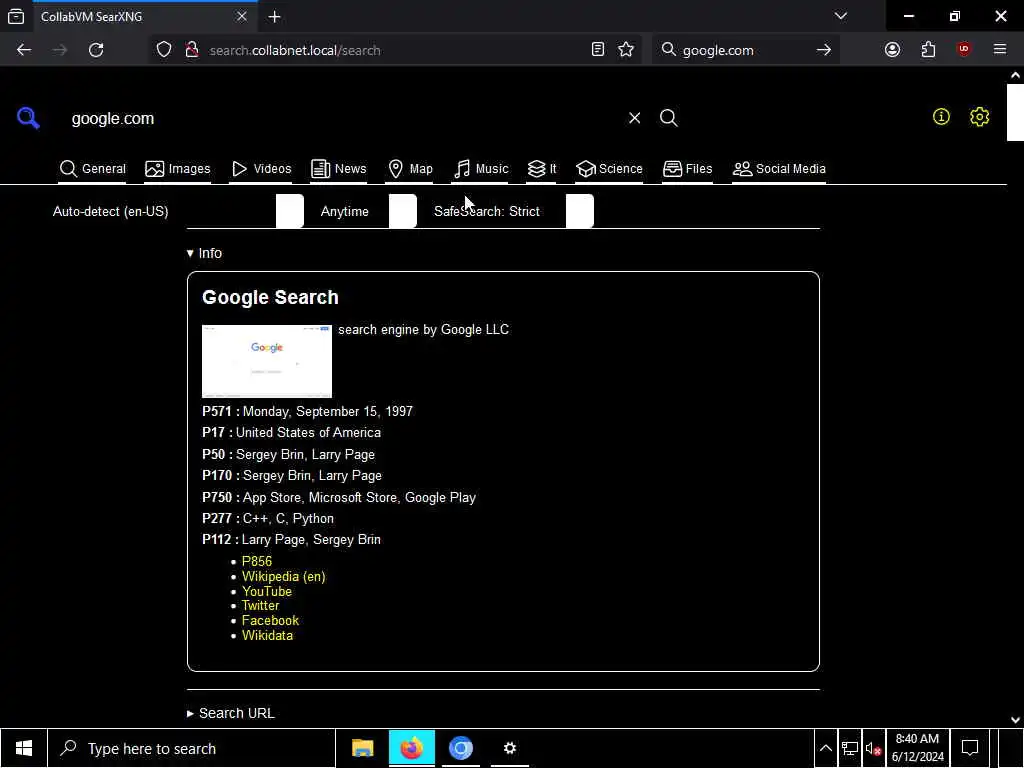Toggle reader view
The image size is (1024, 768).
click(598, 50)
